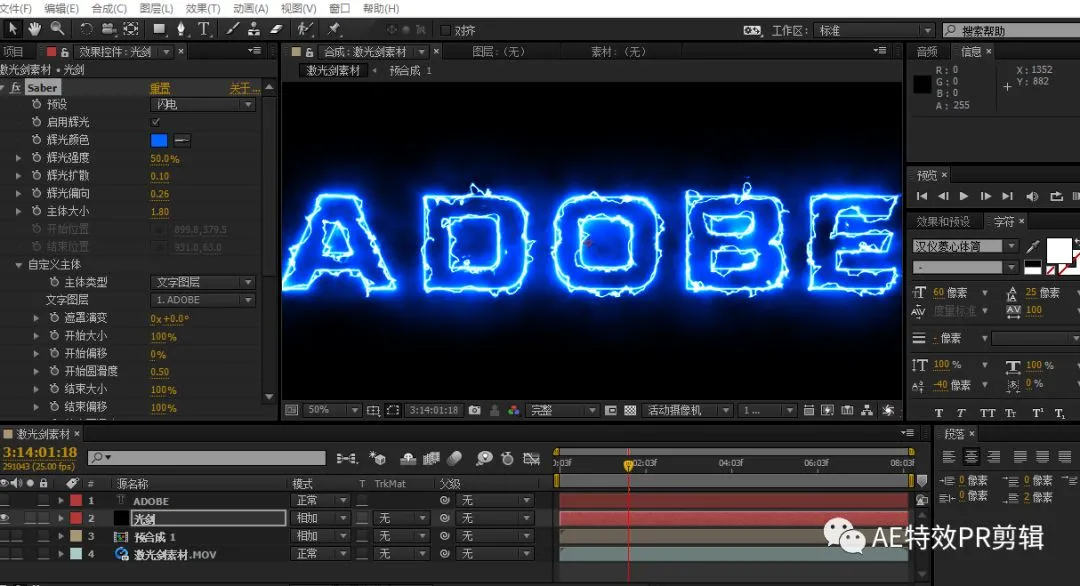Open the resolution 完整 dropdown
The width and height of the screenshot is (1080, 586).
[562, 410]
